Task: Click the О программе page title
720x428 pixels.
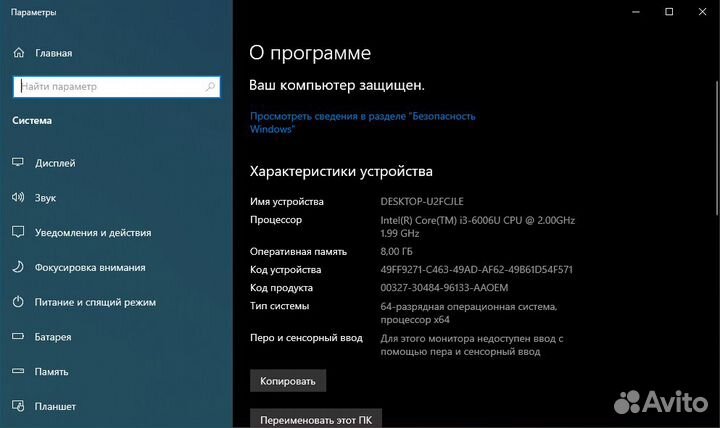Action: tap(310, 53)
